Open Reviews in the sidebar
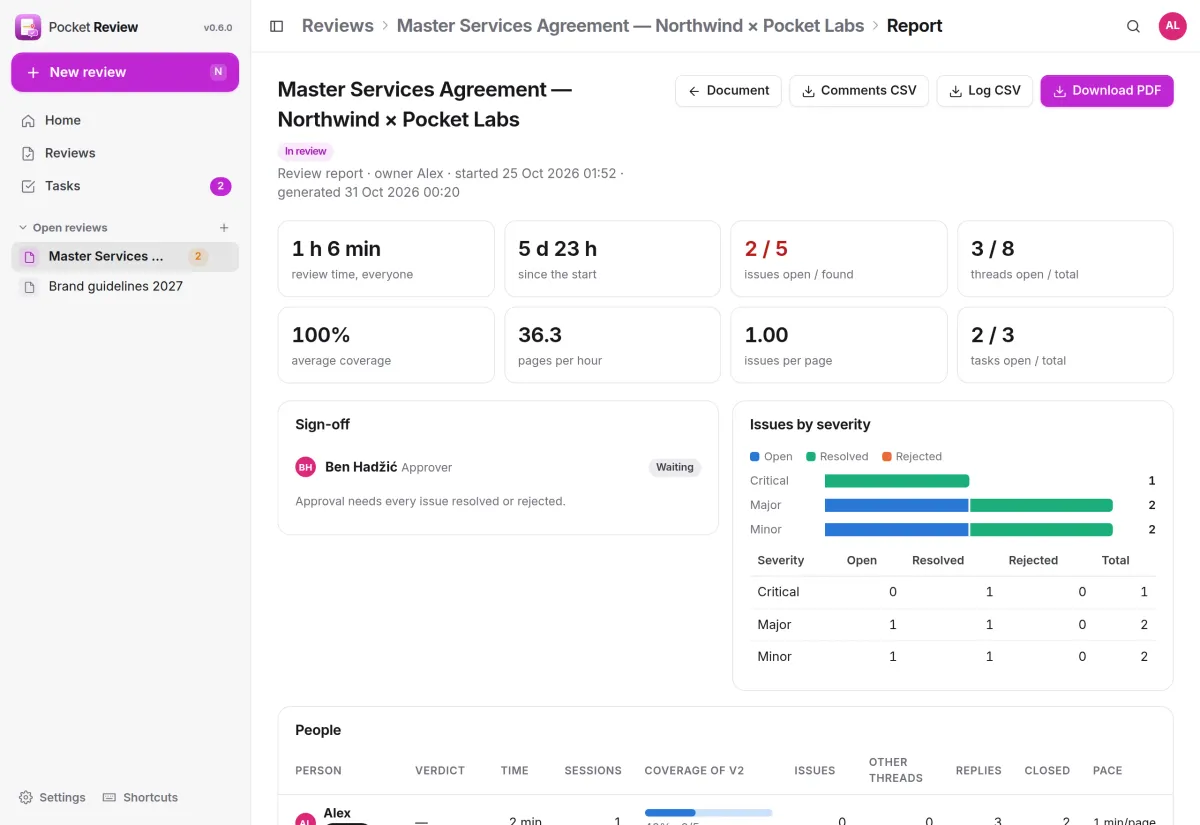 click(125, 153)
